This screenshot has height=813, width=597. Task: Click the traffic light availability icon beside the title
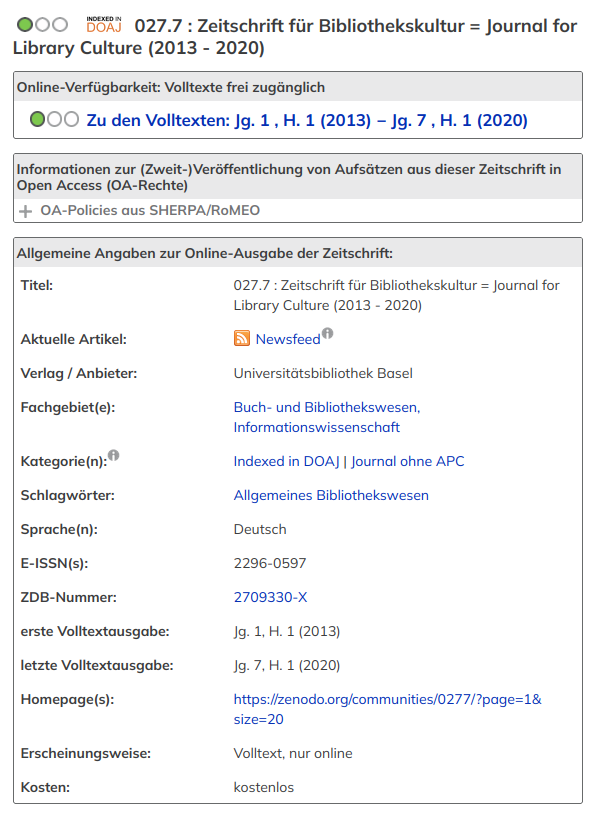click(x=43, y=24)
